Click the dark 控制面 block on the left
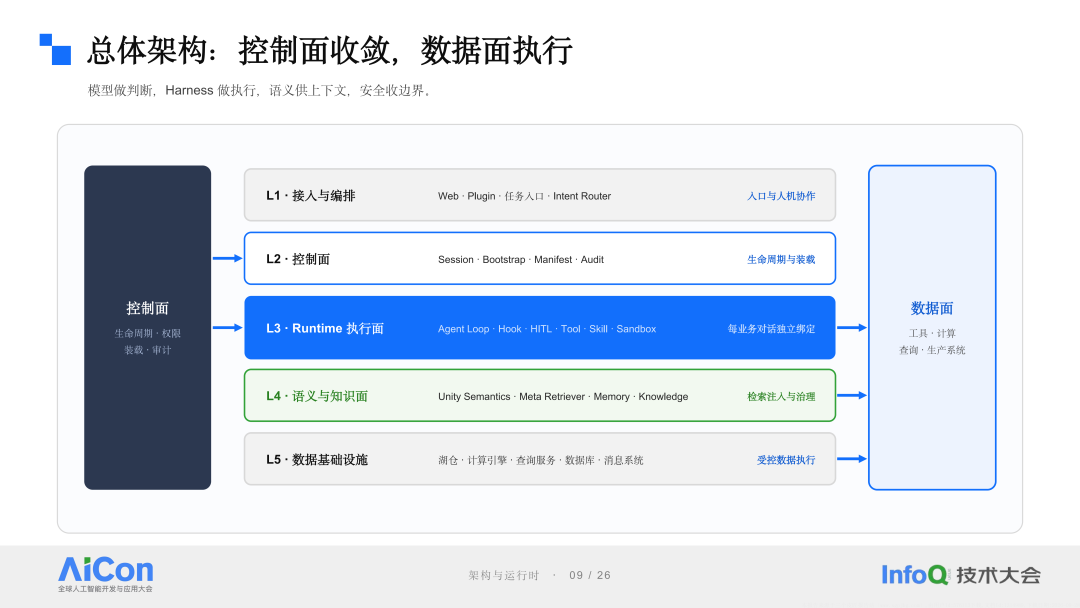Image resolution: width=1080 pixels, height=608 pixels. 147,327
